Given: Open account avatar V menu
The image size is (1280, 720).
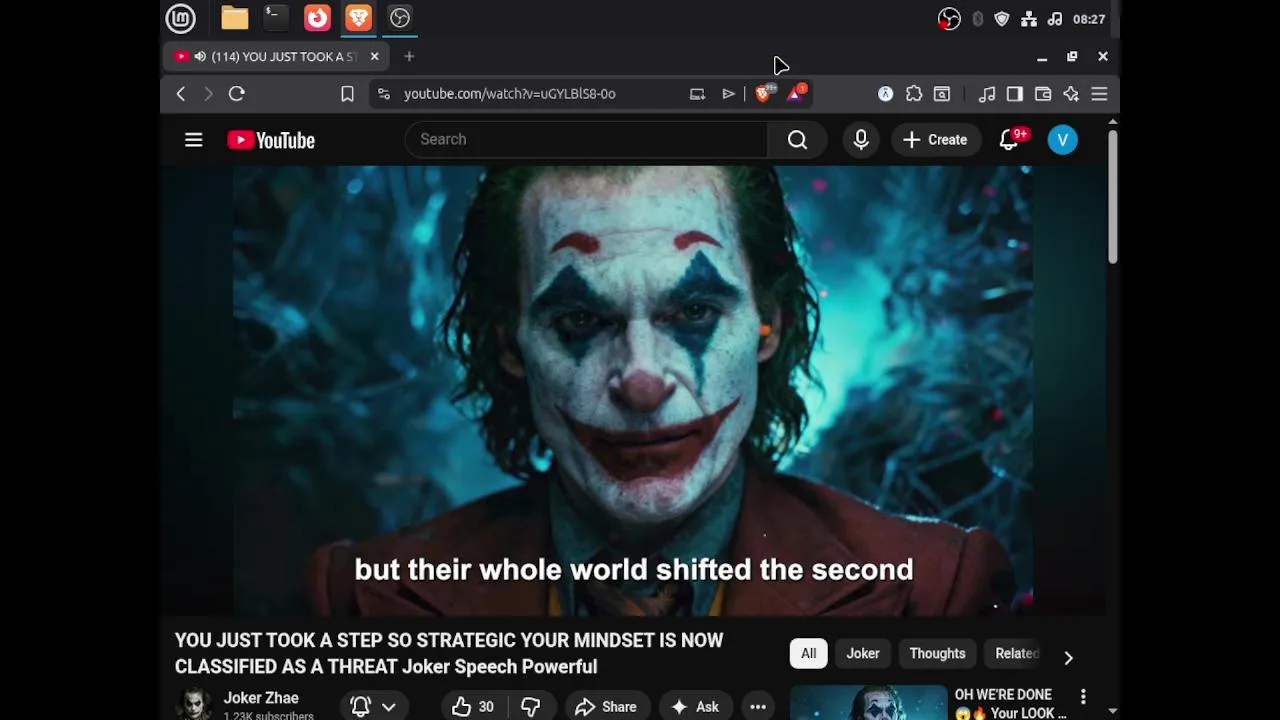Looking at the screenshot, I should click(1063, 140).
